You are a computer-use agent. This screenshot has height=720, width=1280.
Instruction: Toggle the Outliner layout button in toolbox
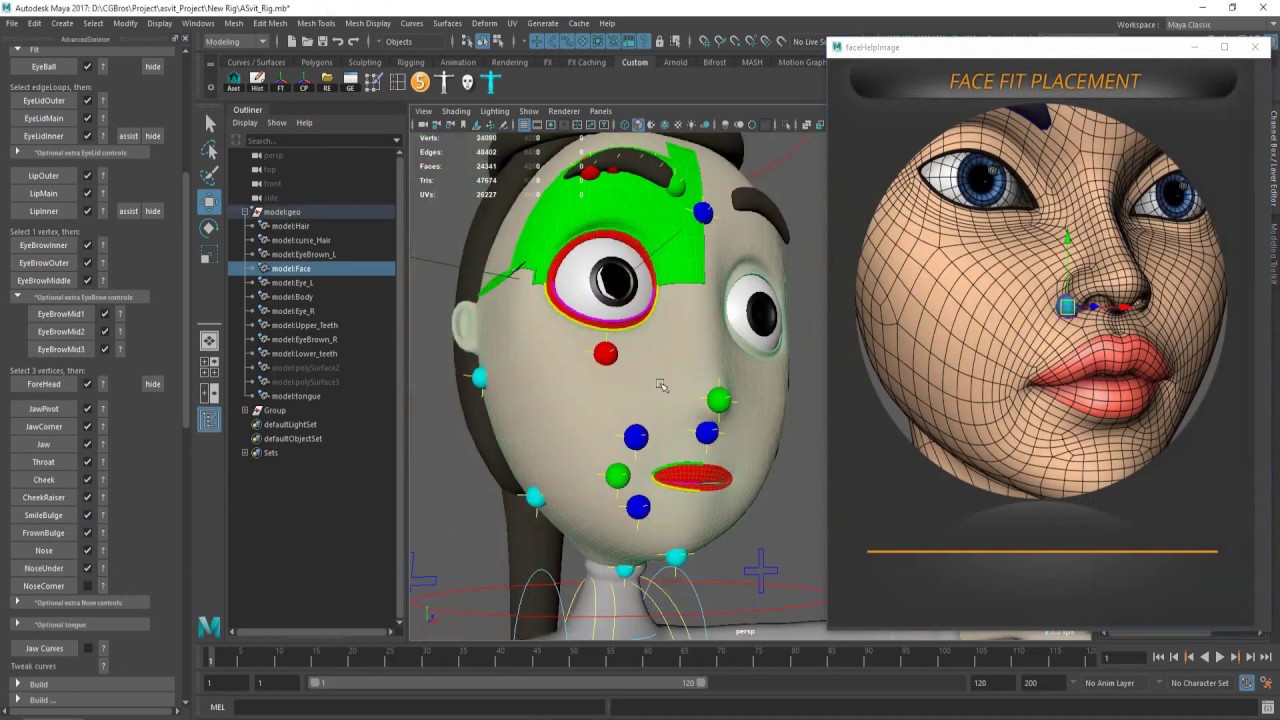209,420
